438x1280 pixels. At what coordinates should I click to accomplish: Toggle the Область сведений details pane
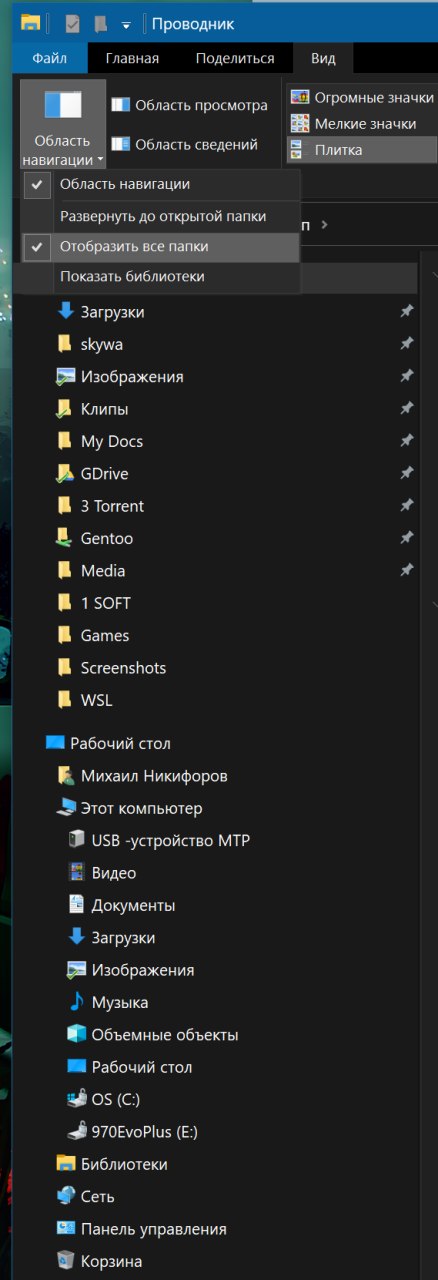pyautogui.click(x=184, y=145)
